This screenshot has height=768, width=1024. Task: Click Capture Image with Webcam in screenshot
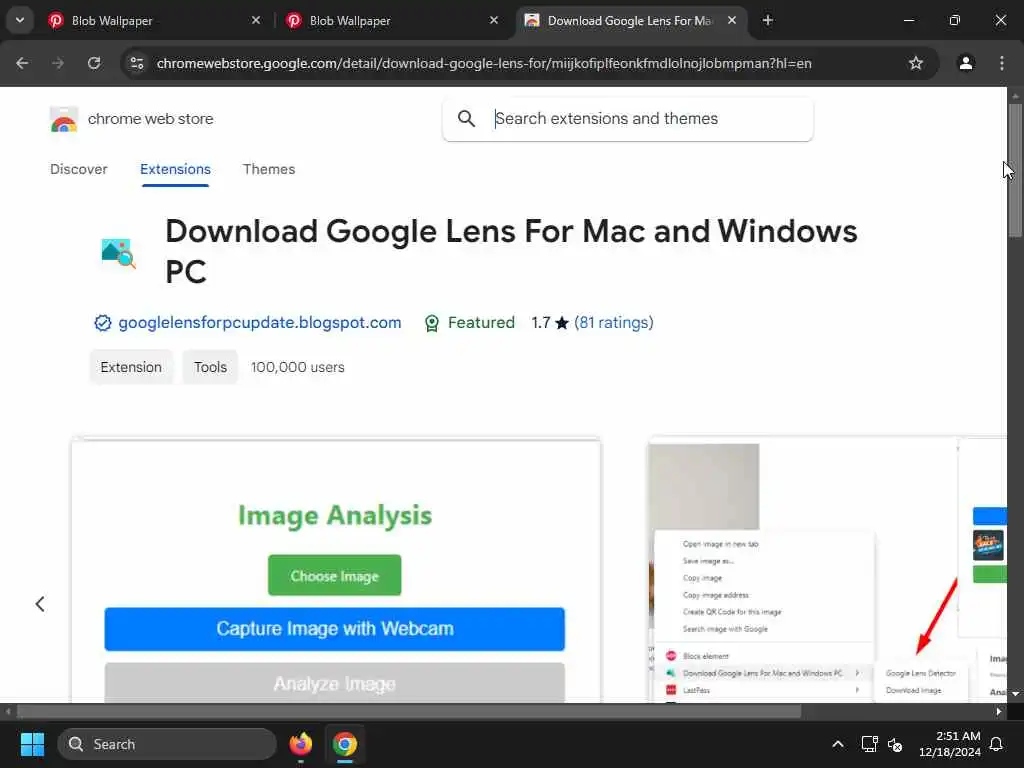pos(334,629)
